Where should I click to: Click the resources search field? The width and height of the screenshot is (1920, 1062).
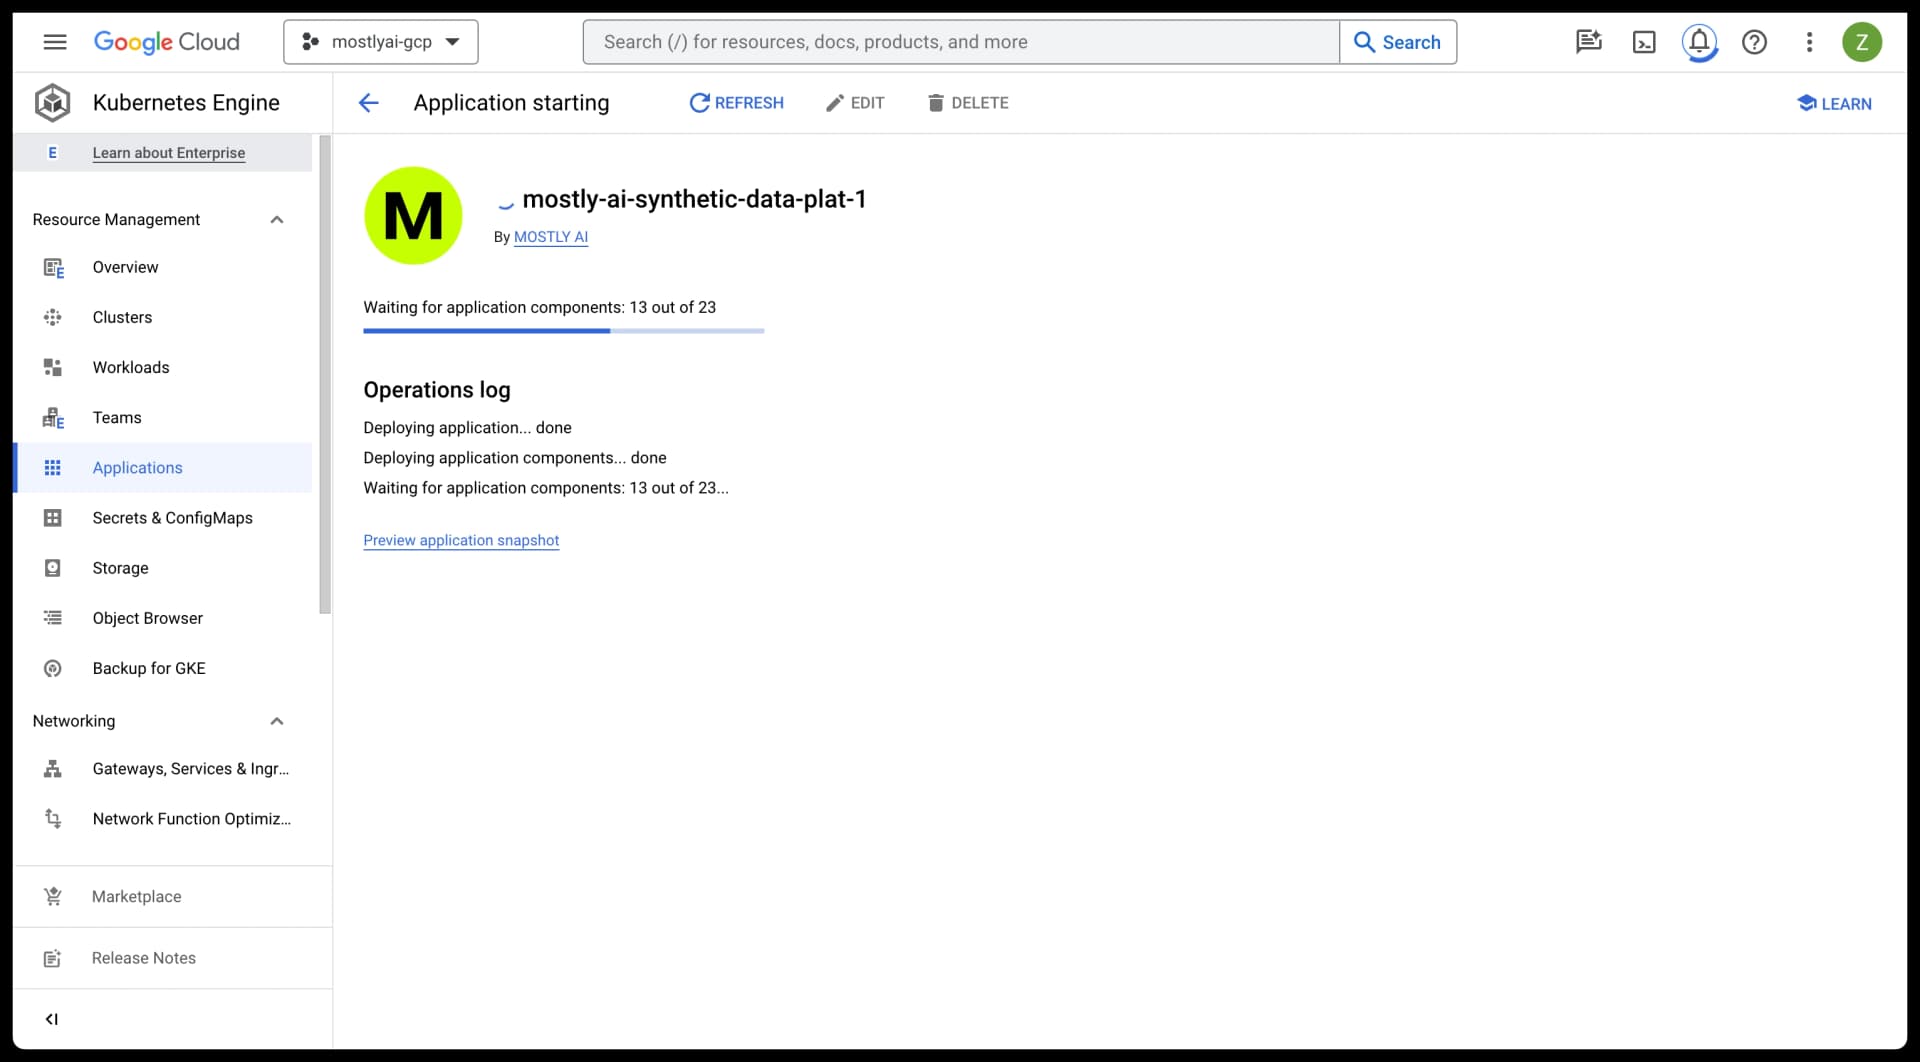point(960,41)
